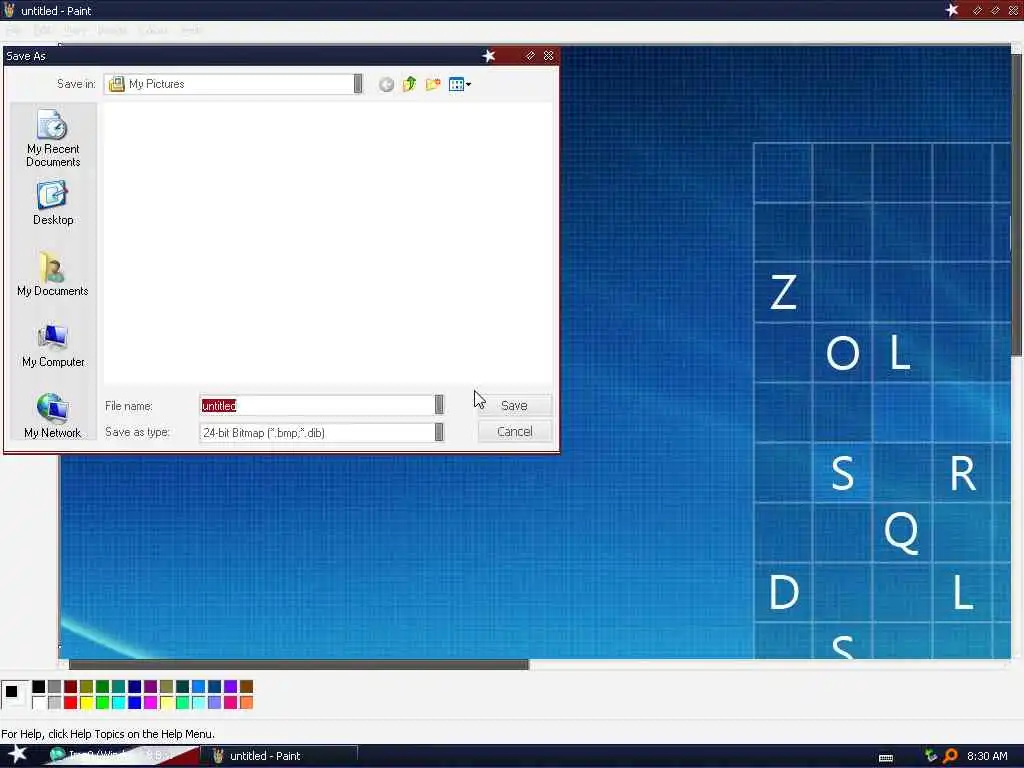The image size is (1024, 768).
Task: Open My Network in the places bar
Action: coord(53,416)
